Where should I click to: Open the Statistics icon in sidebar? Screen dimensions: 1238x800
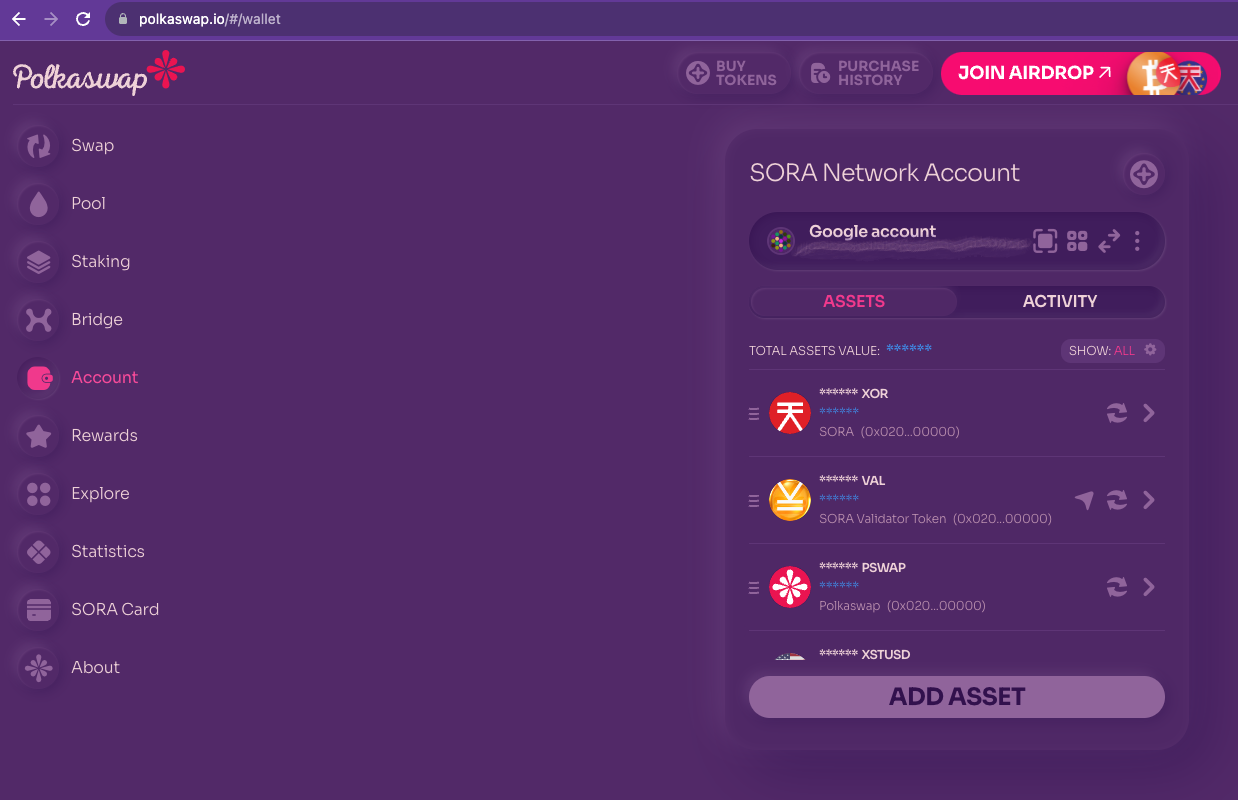click(x=39, y=552)
